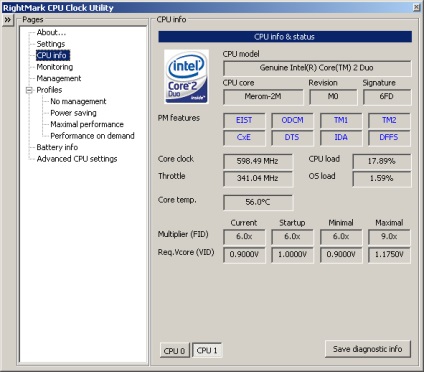Open the No management profile
Image resolution: width=424 pixels, height=372 pixels.
[78, 101]
